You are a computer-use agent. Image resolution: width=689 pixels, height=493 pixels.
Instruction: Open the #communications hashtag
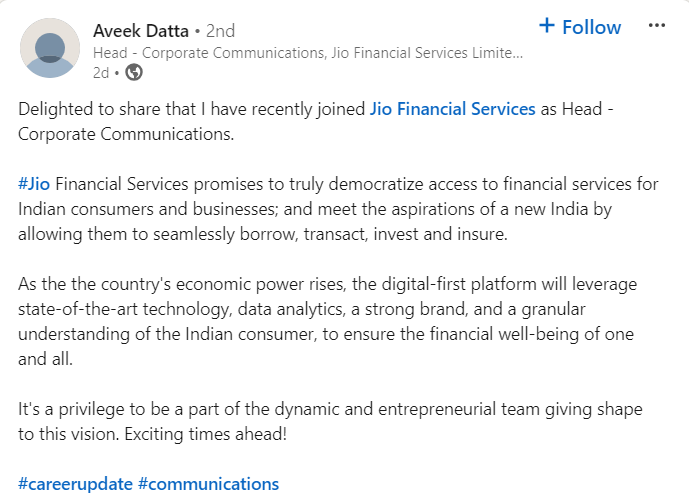click(208, 484)
